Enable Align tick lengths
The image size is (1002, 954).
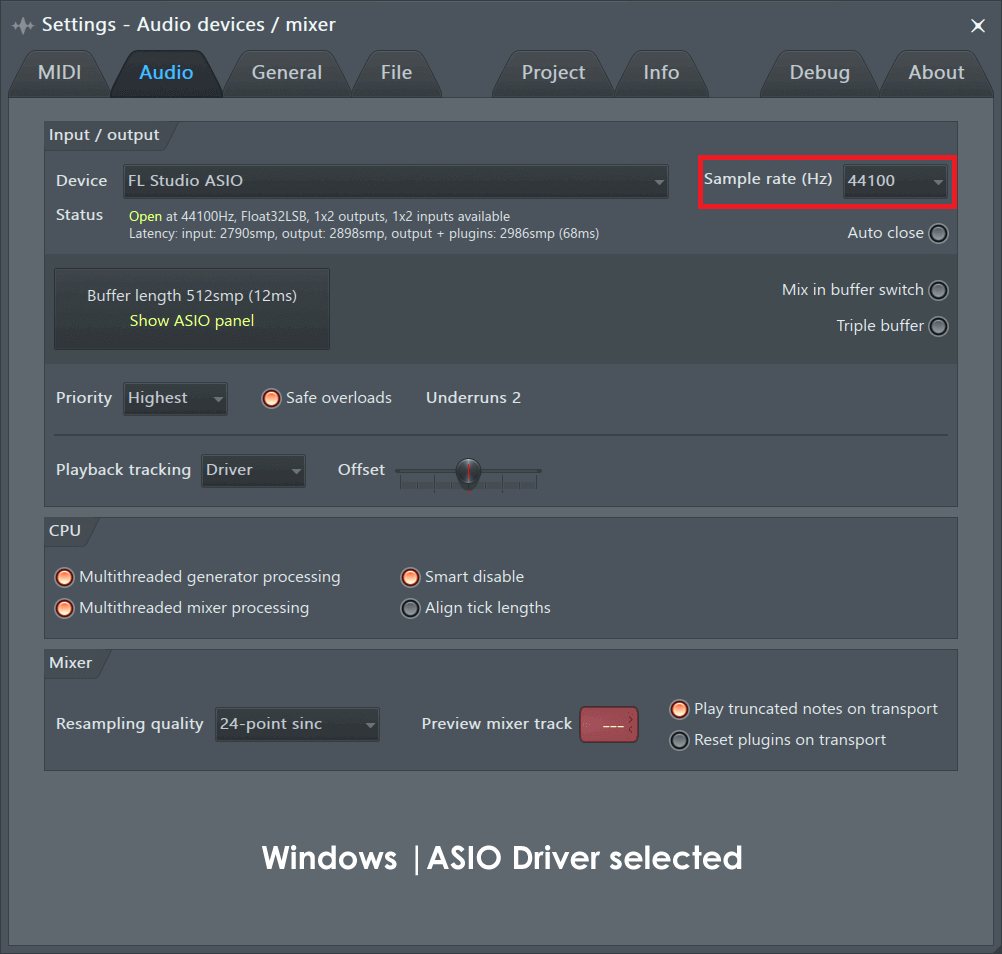coord(410,607)
